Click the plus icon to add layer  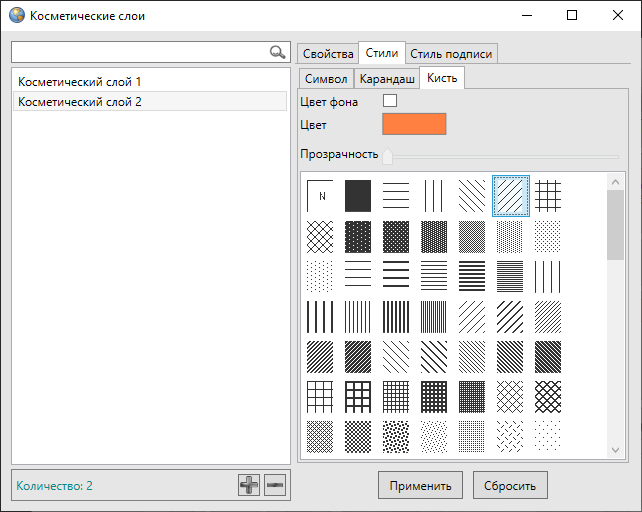249,485
